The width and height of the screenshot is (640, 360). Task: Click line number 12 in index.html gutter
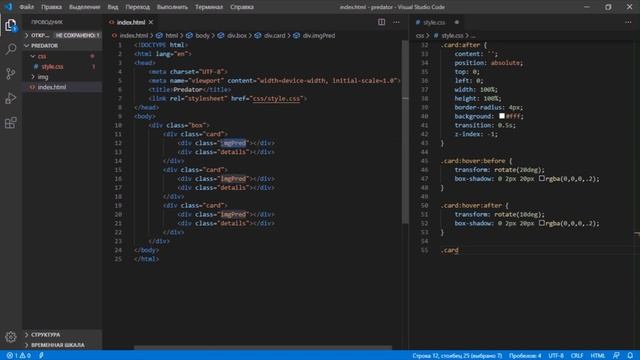pyautogui.click(x=118, y=143)
